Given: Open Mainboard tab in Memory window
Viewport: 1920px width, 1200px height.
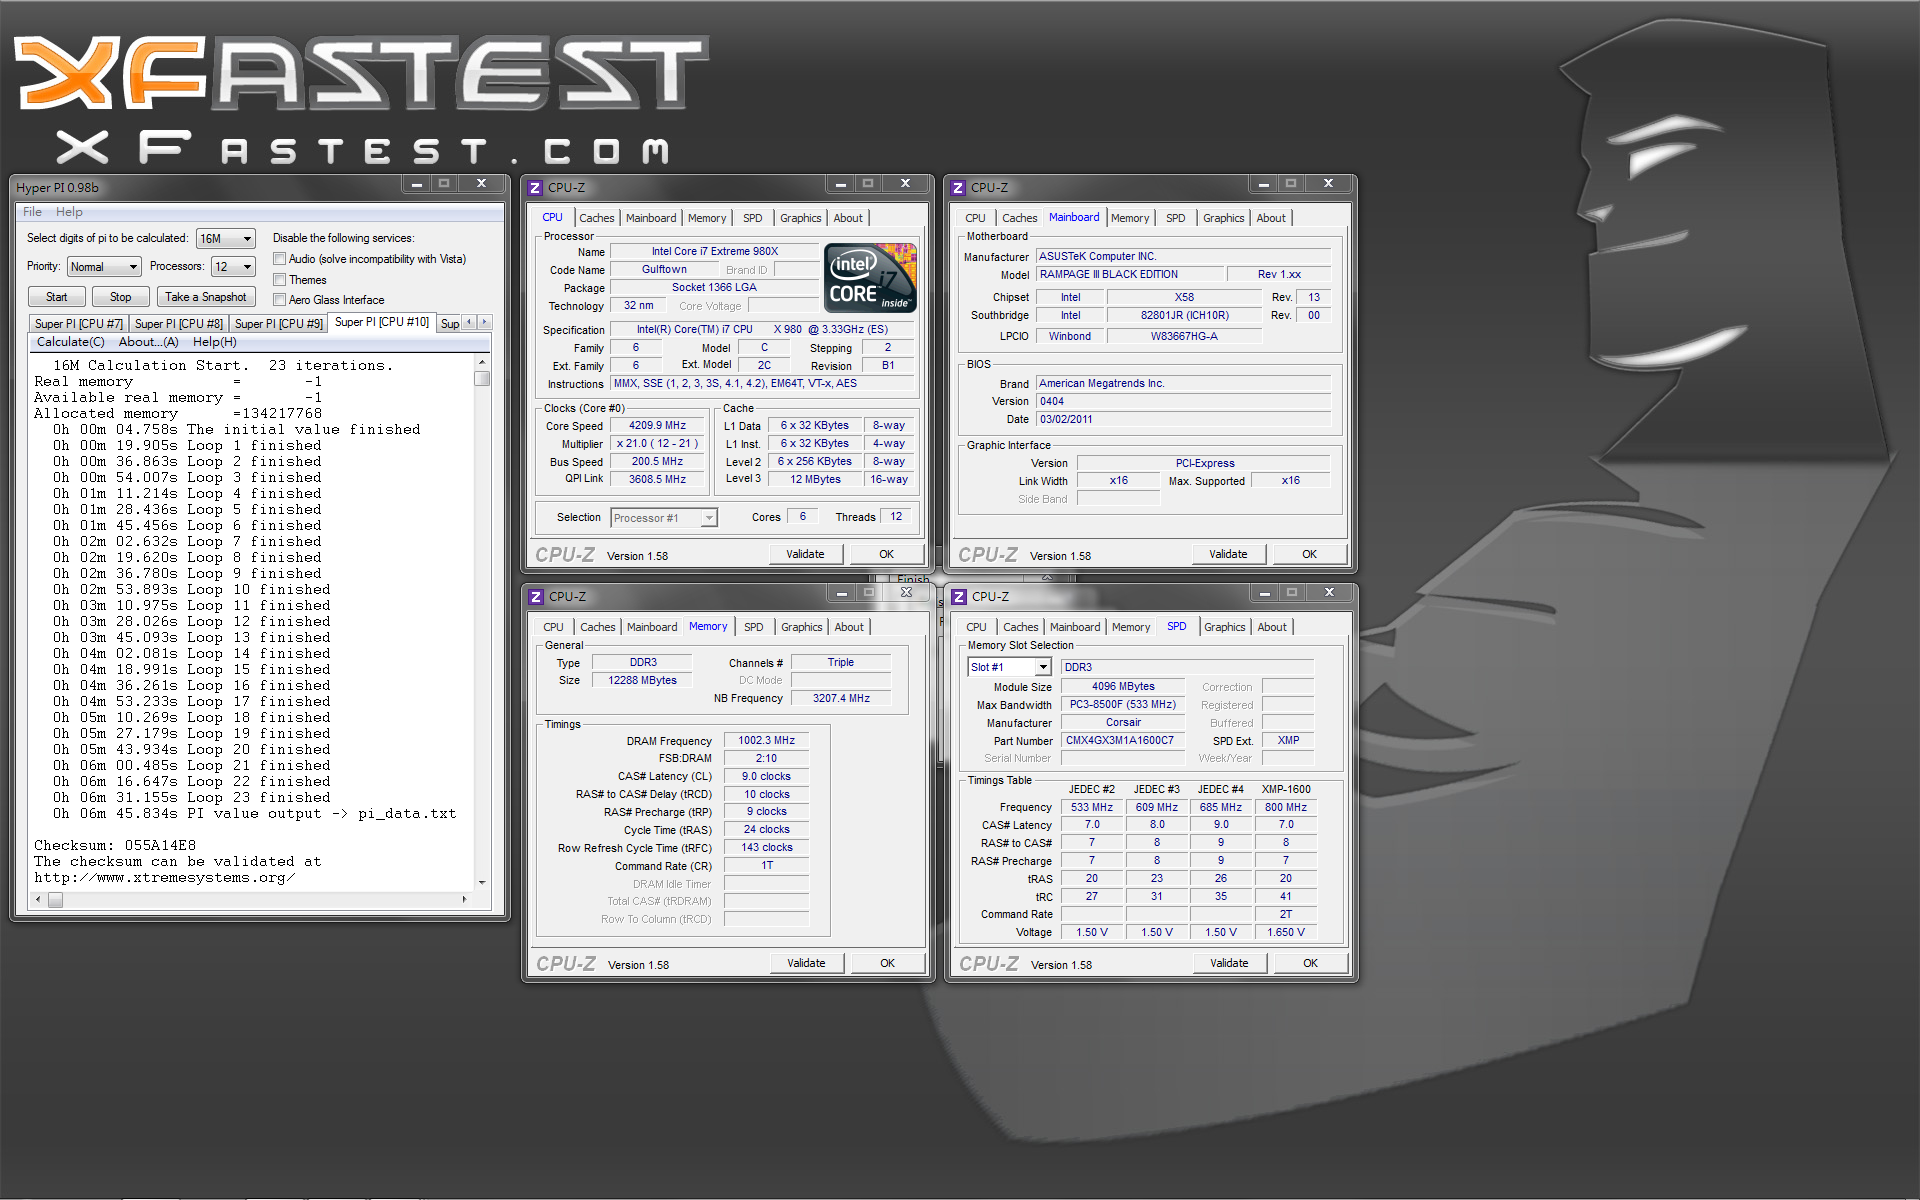Looking at the screenshot, I should 652,627.
